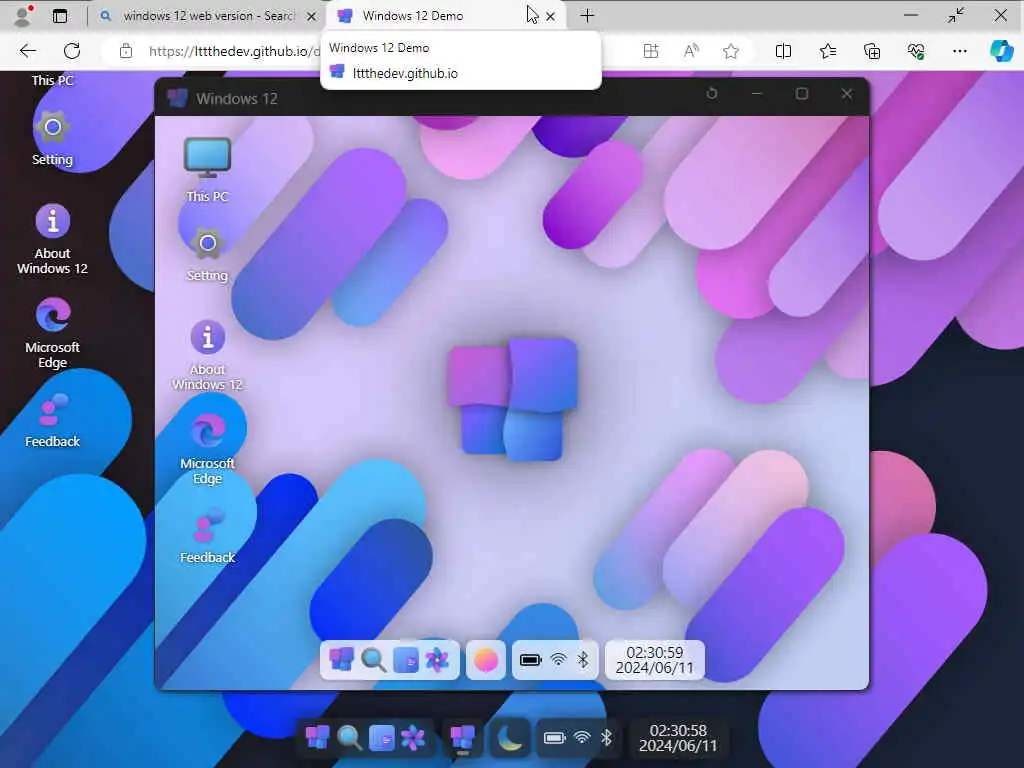Click battery icon in nested taskbar

coord(530,660)
